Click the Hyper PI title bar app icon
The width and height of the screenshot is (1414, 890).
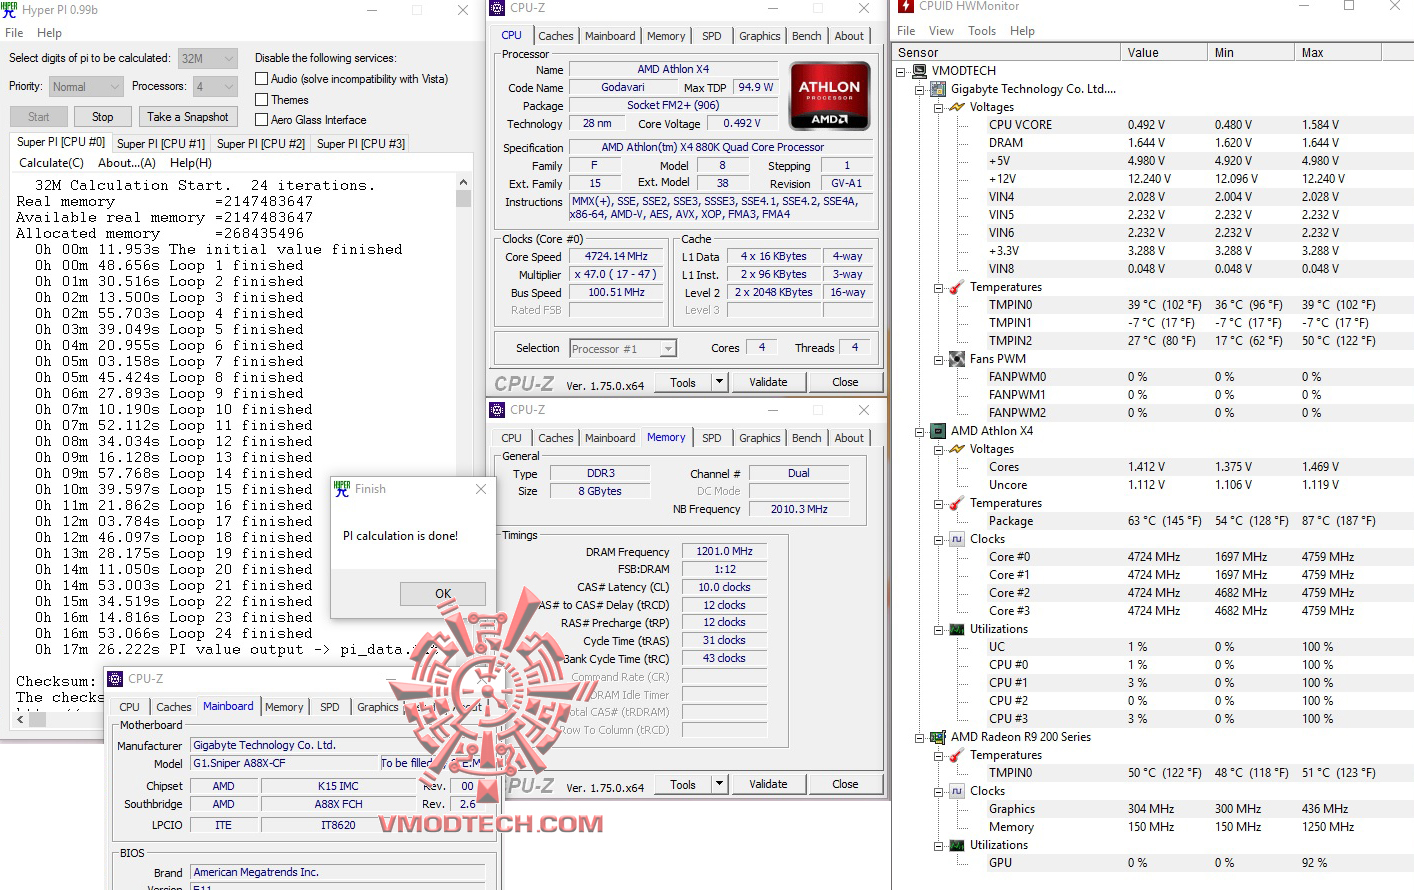pos(9,9)
